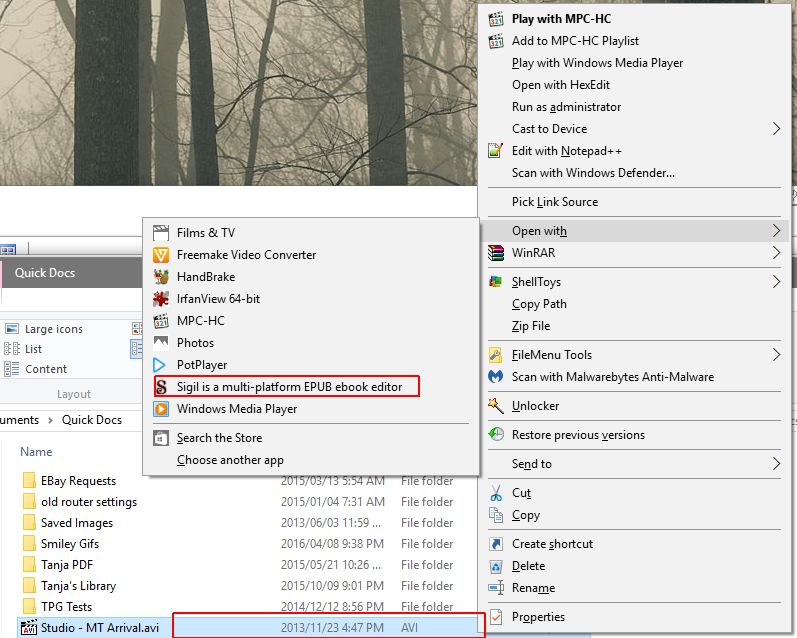This screenshot has width=797, height=638.
Task: Click the PotPlayer play icon
Action: pyautogui.click(x=160, y=364)
